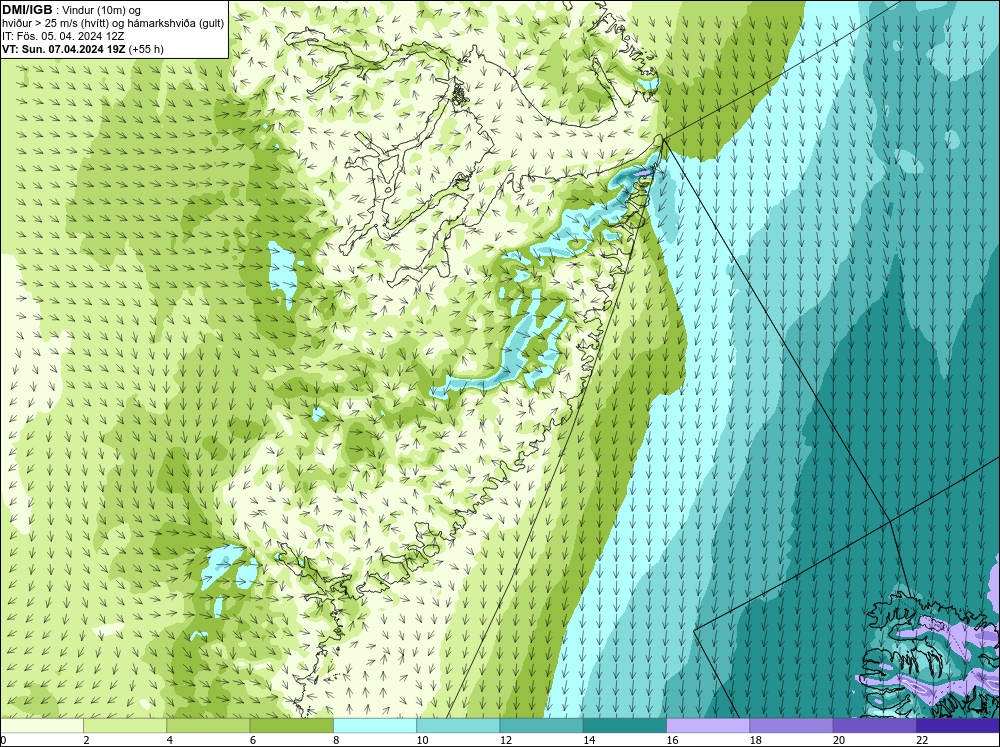
Task: Click the lavender 16–18 m/s legend swatch
Action: (708, 725)
